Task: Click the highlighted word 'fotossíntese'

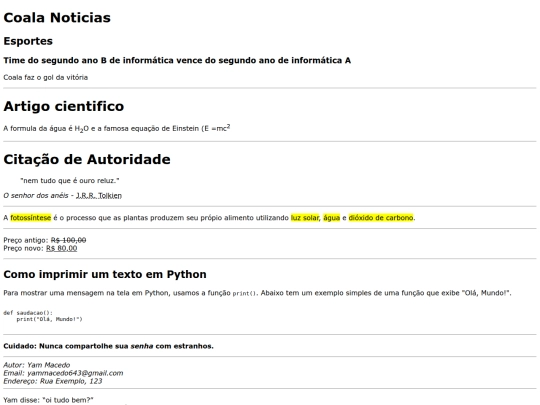Action: point(31,218)
